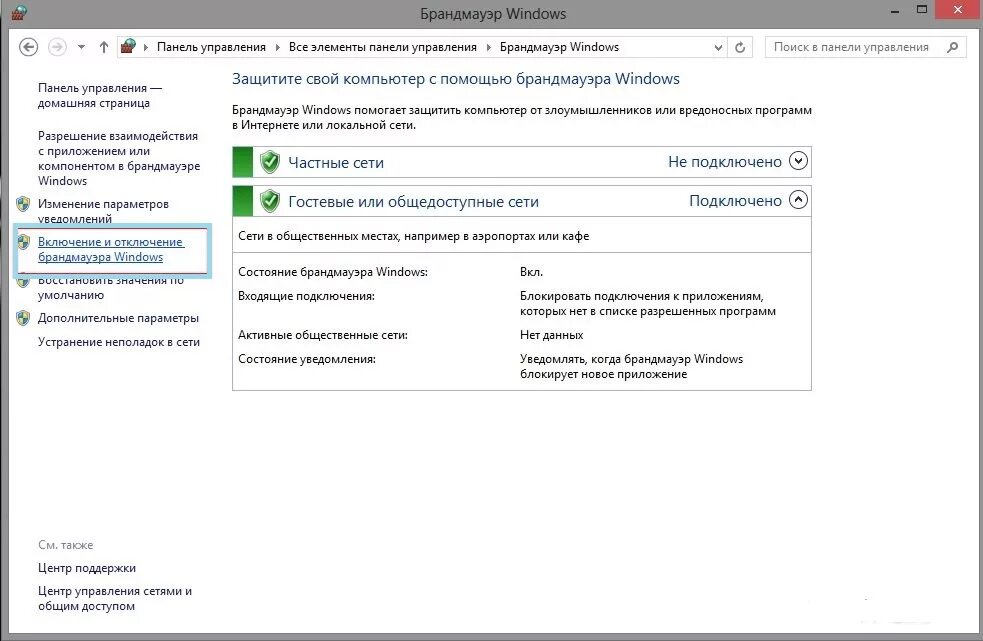Click the Частные сети heading
The height and width of the screenshot is (641, 983).
click(x=335, y=162)
